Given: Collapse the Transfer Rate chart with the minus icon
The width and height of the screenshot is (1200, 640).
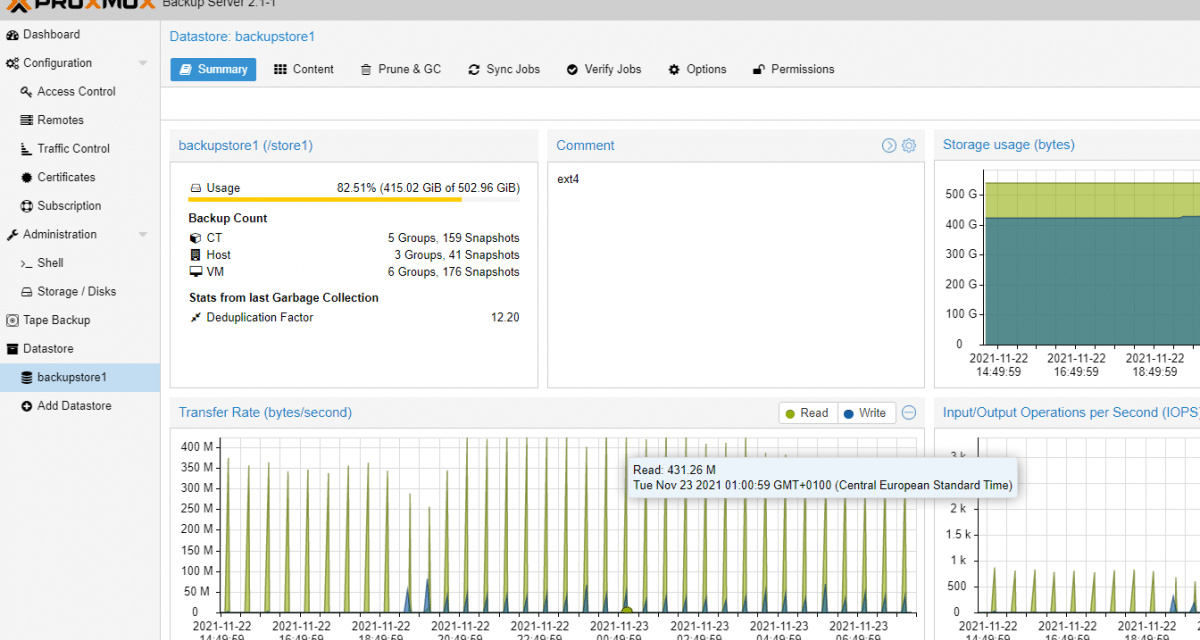Looking at the screenshot, I should 909,412.
